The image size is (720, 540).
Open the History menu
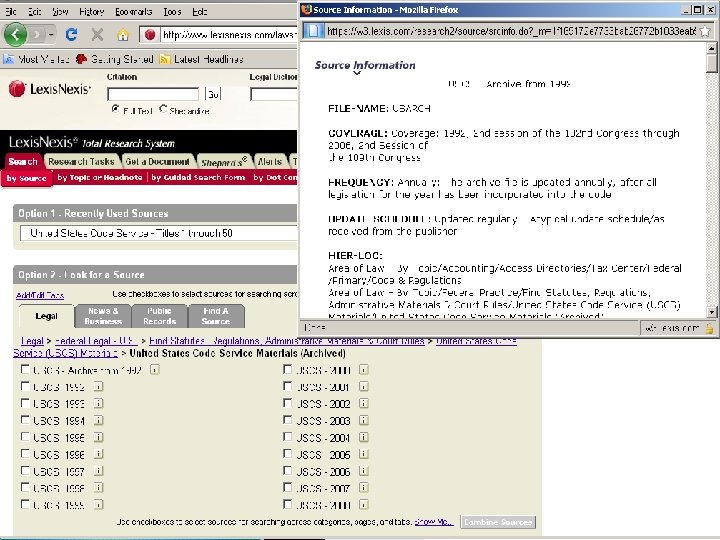91,11
